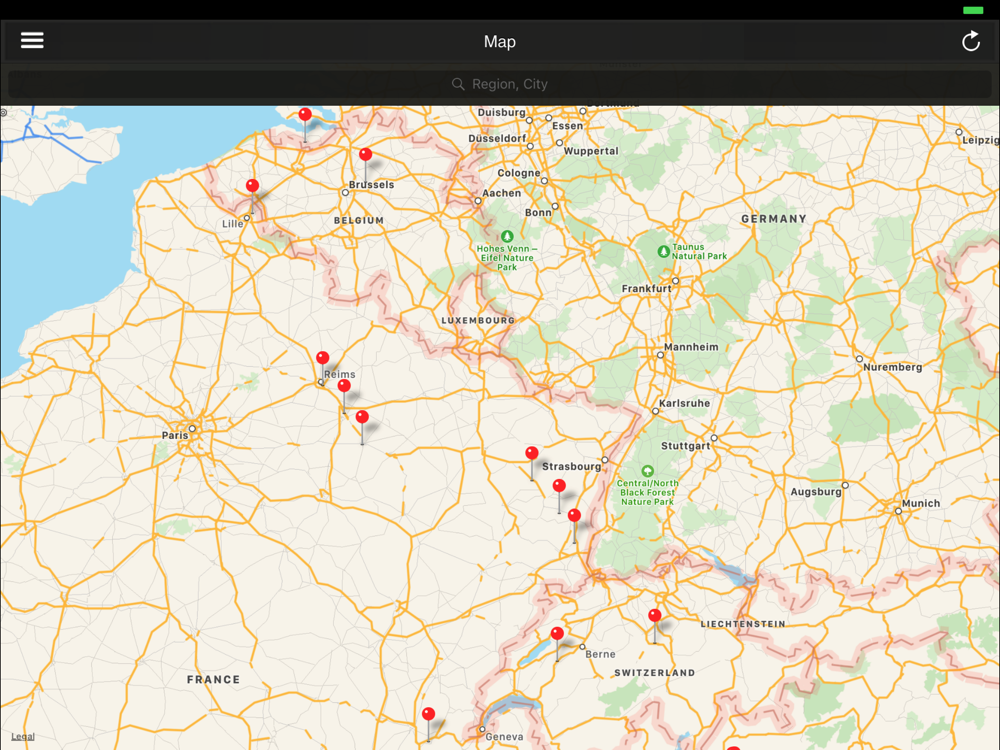
Task: Select the pin west of Liechtenstein label
Action: 655,615
